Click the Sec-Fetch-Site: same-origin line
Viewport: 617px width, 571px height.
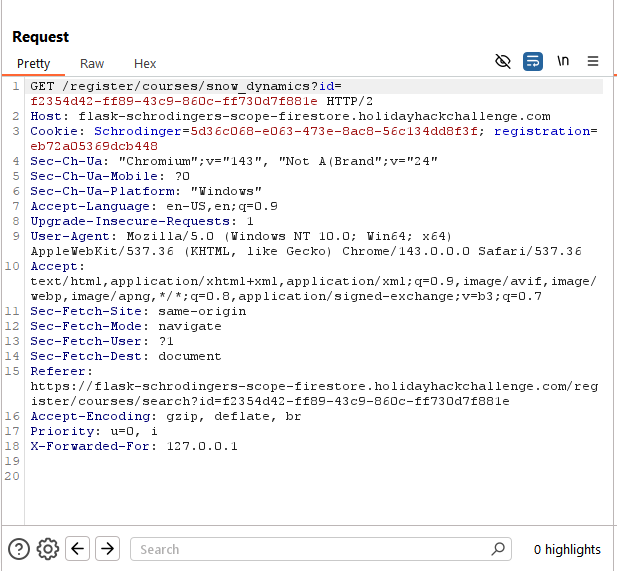(138, 311)
